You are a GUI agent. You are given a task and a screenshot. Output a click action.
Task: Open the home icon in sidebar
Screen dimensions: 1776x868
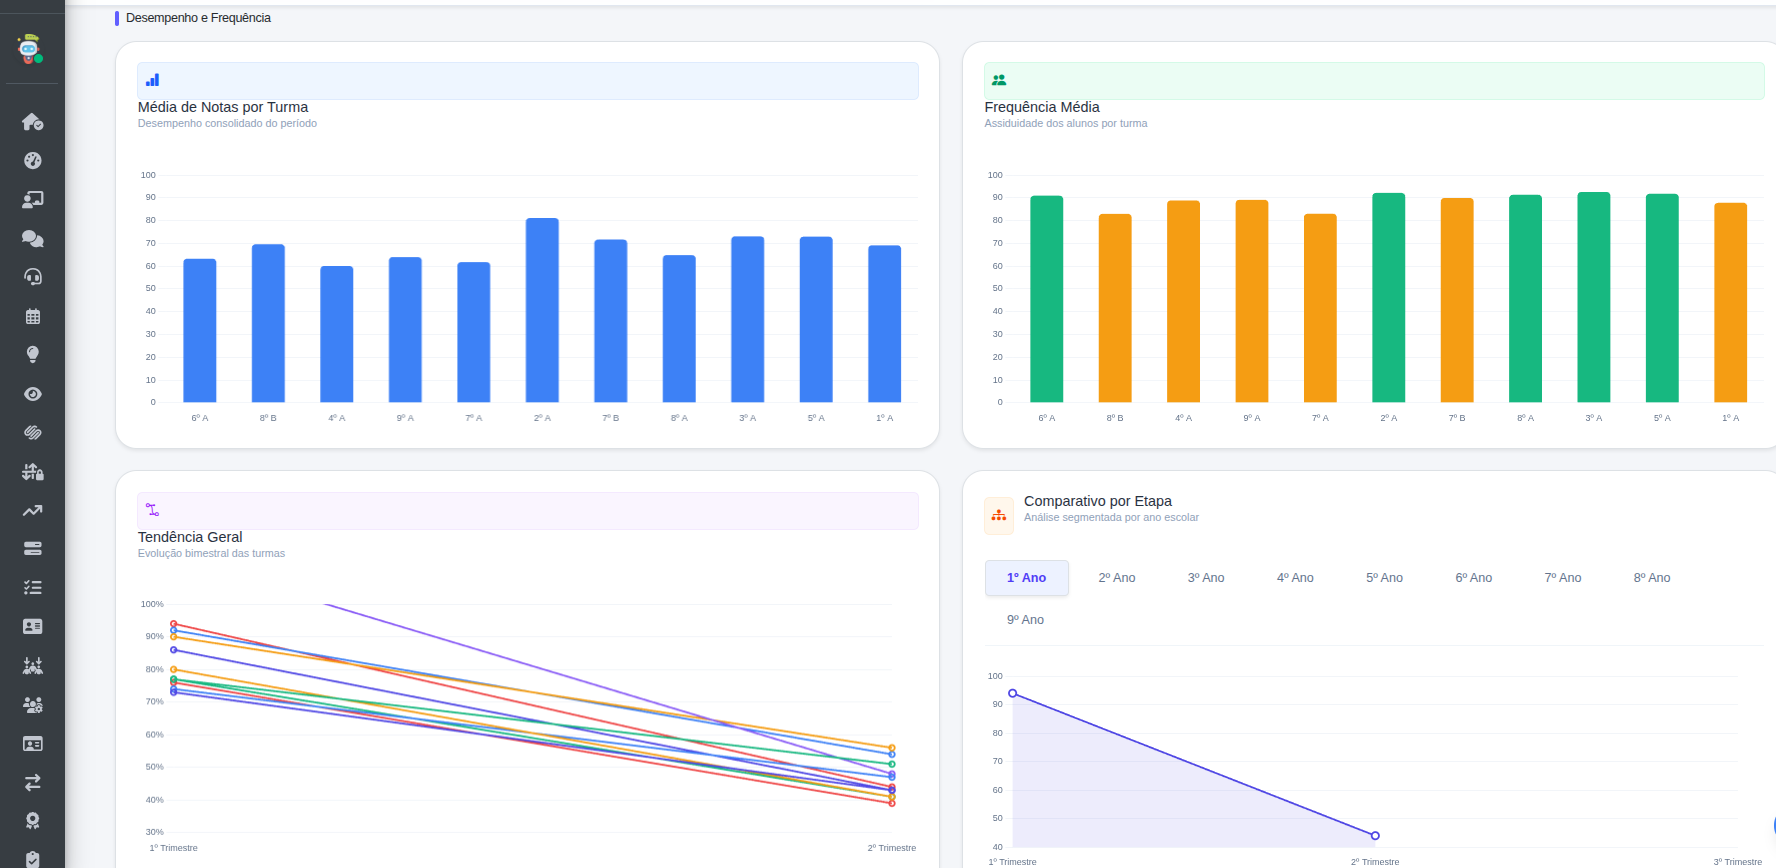(32, 122)
